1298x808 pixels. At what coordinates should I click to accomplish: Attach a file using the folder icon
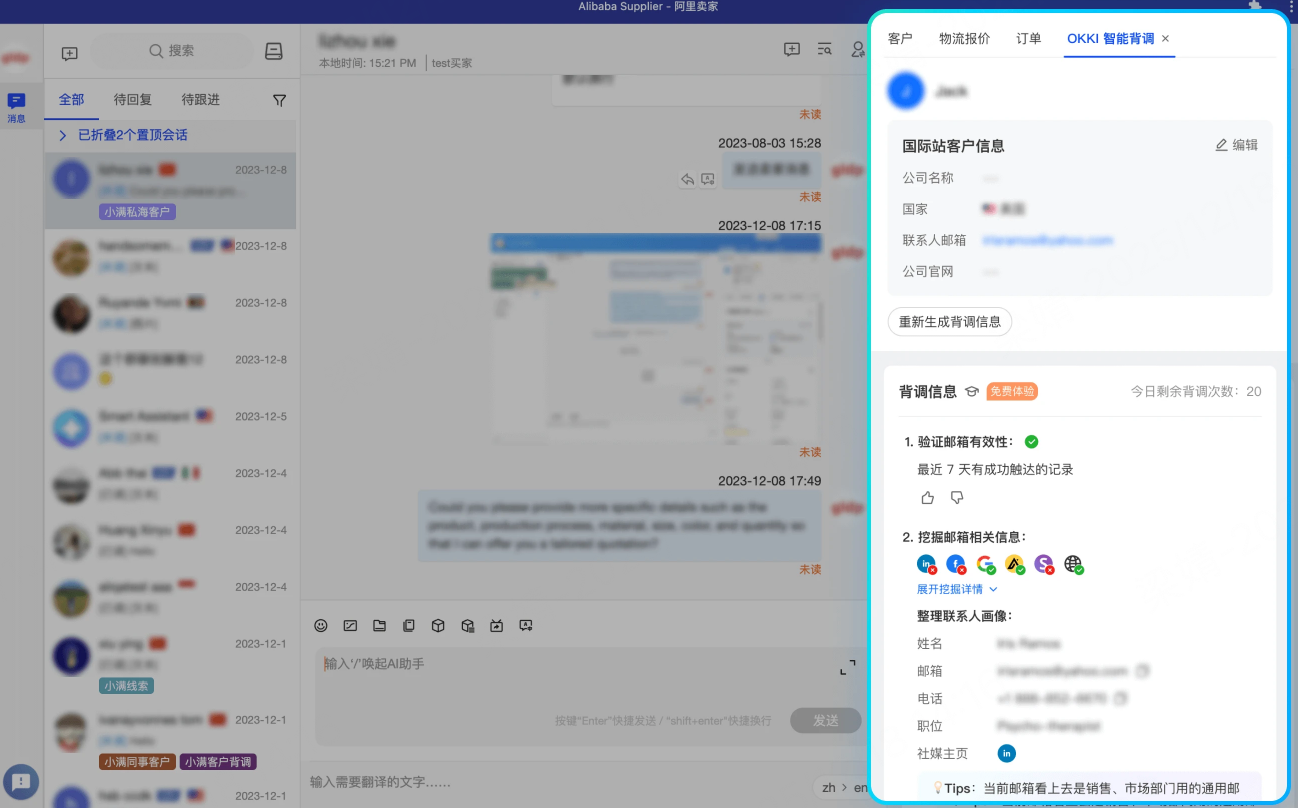tap(379, 626)
